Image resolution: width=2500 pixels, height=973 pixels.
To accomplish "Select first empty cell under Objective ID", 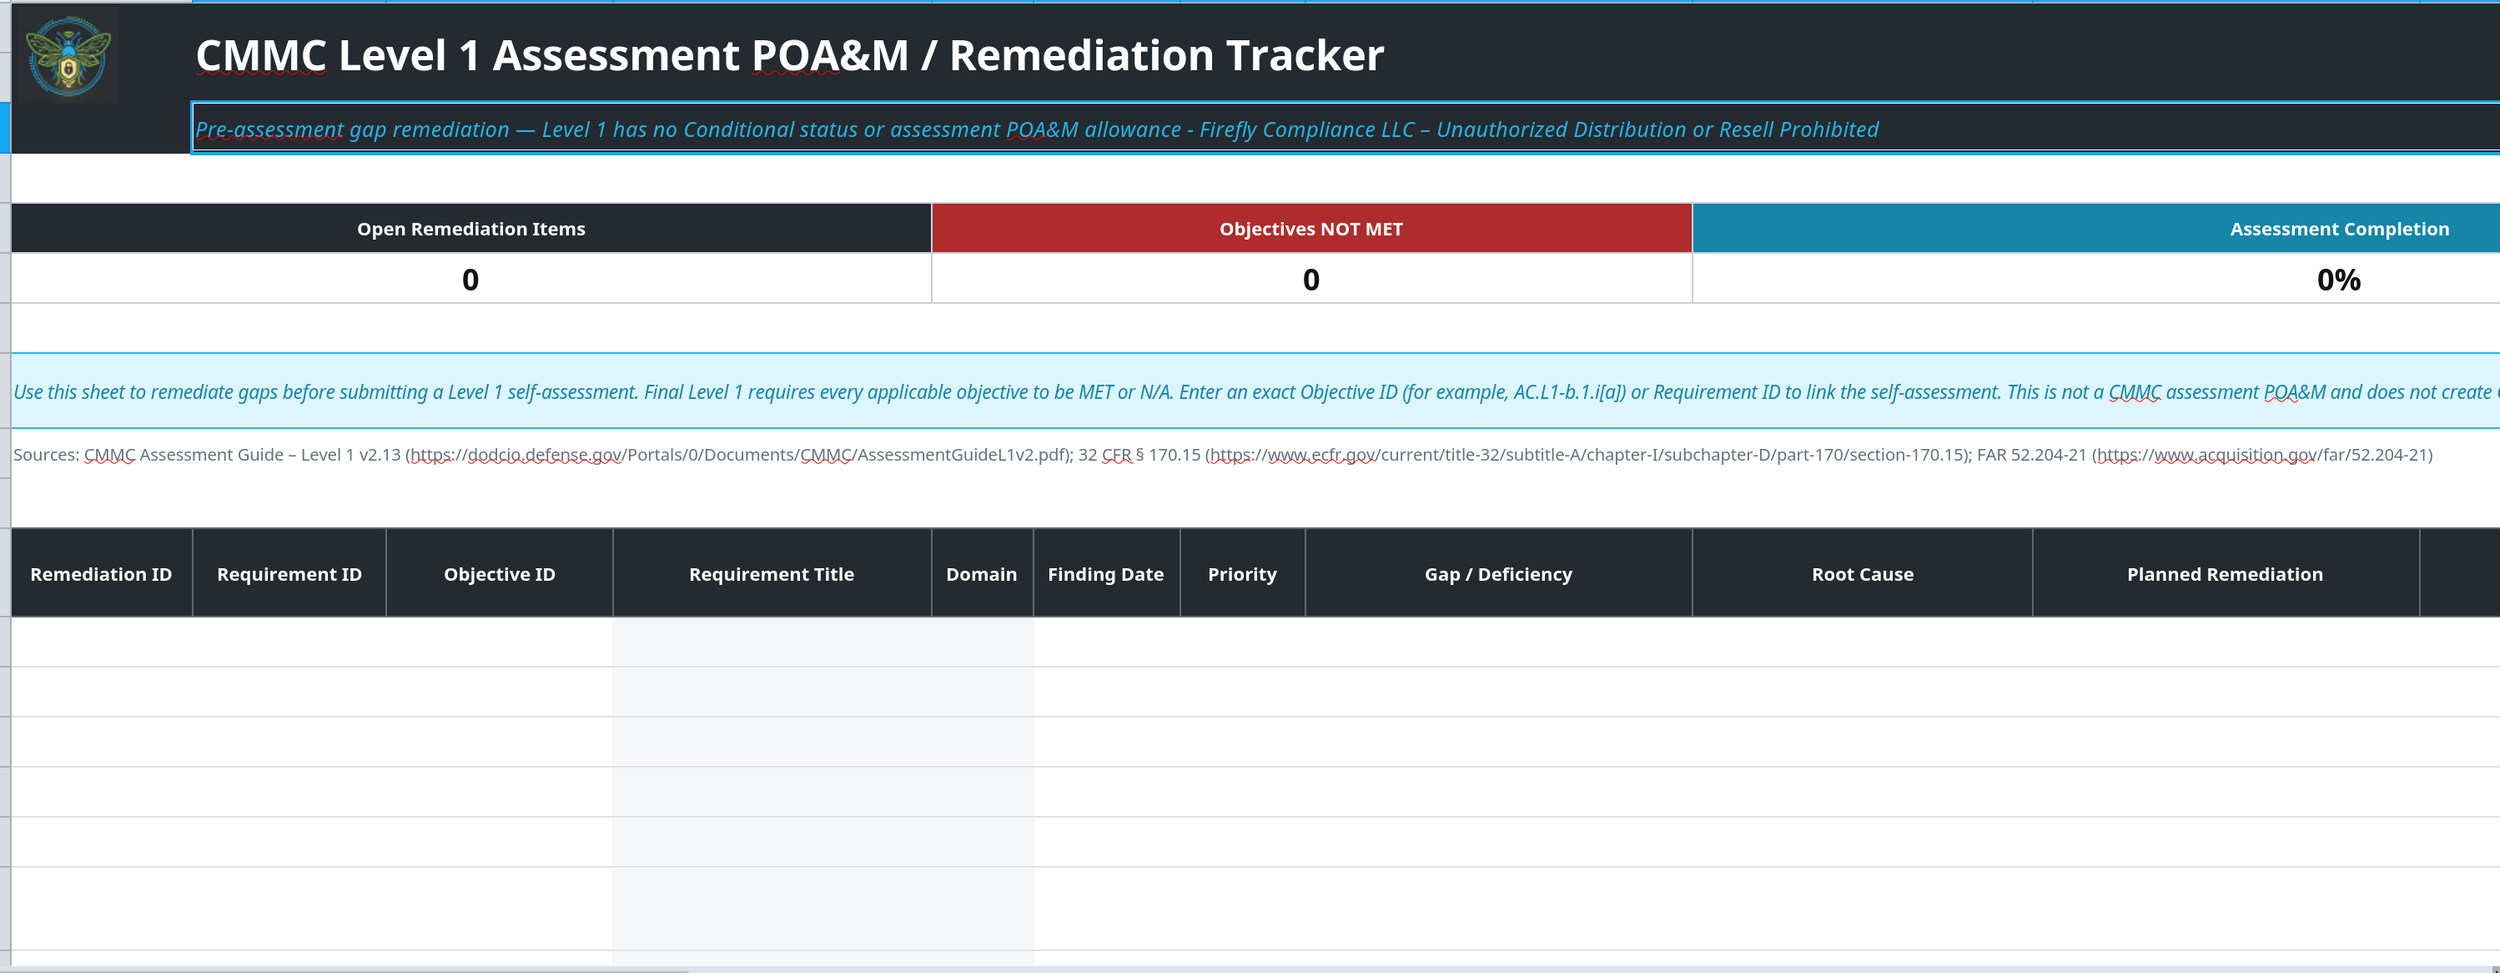I will (x=499, y=642).
